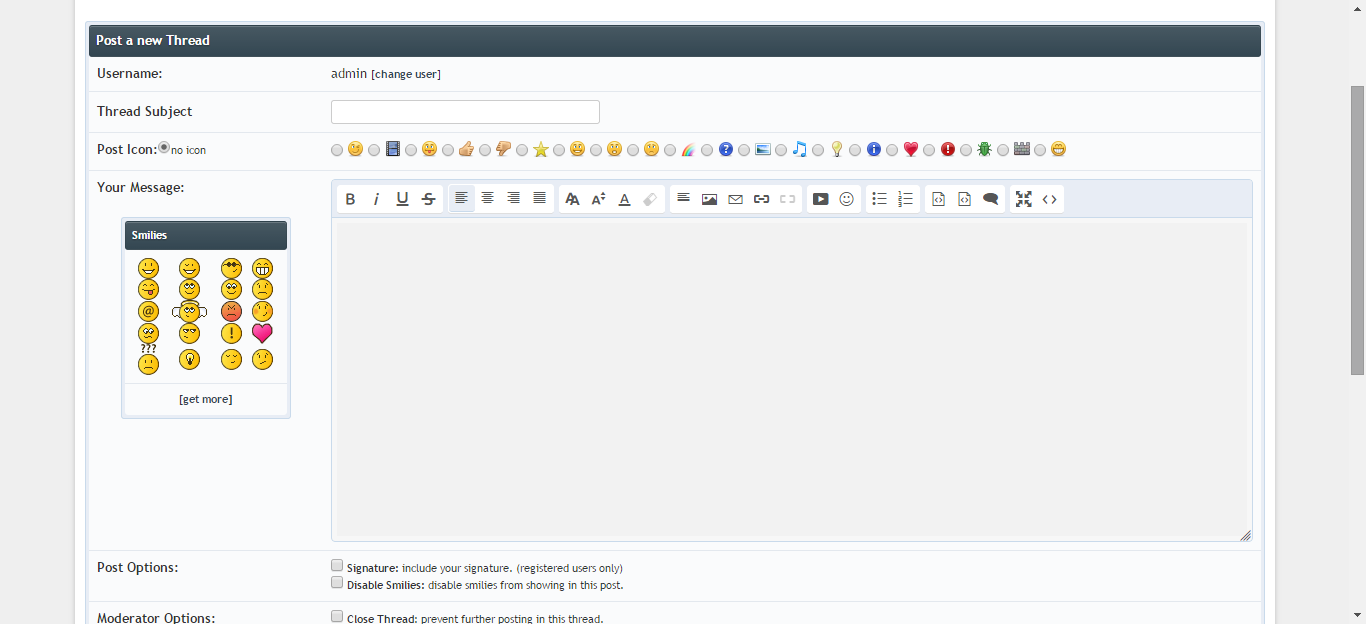Select radio button for thumbs-up post icon
Viewport: 1366px width, 624px height.
tap(448, 150)
